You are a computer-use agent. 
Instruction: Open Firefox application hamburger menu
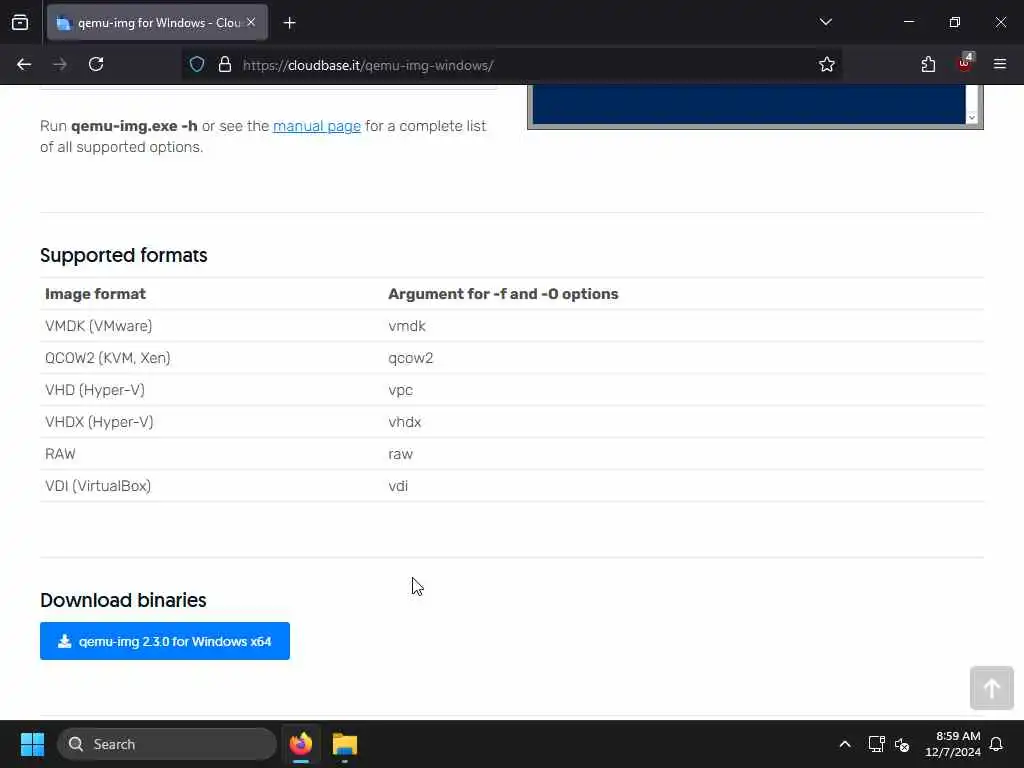[x=1000, y=64]
